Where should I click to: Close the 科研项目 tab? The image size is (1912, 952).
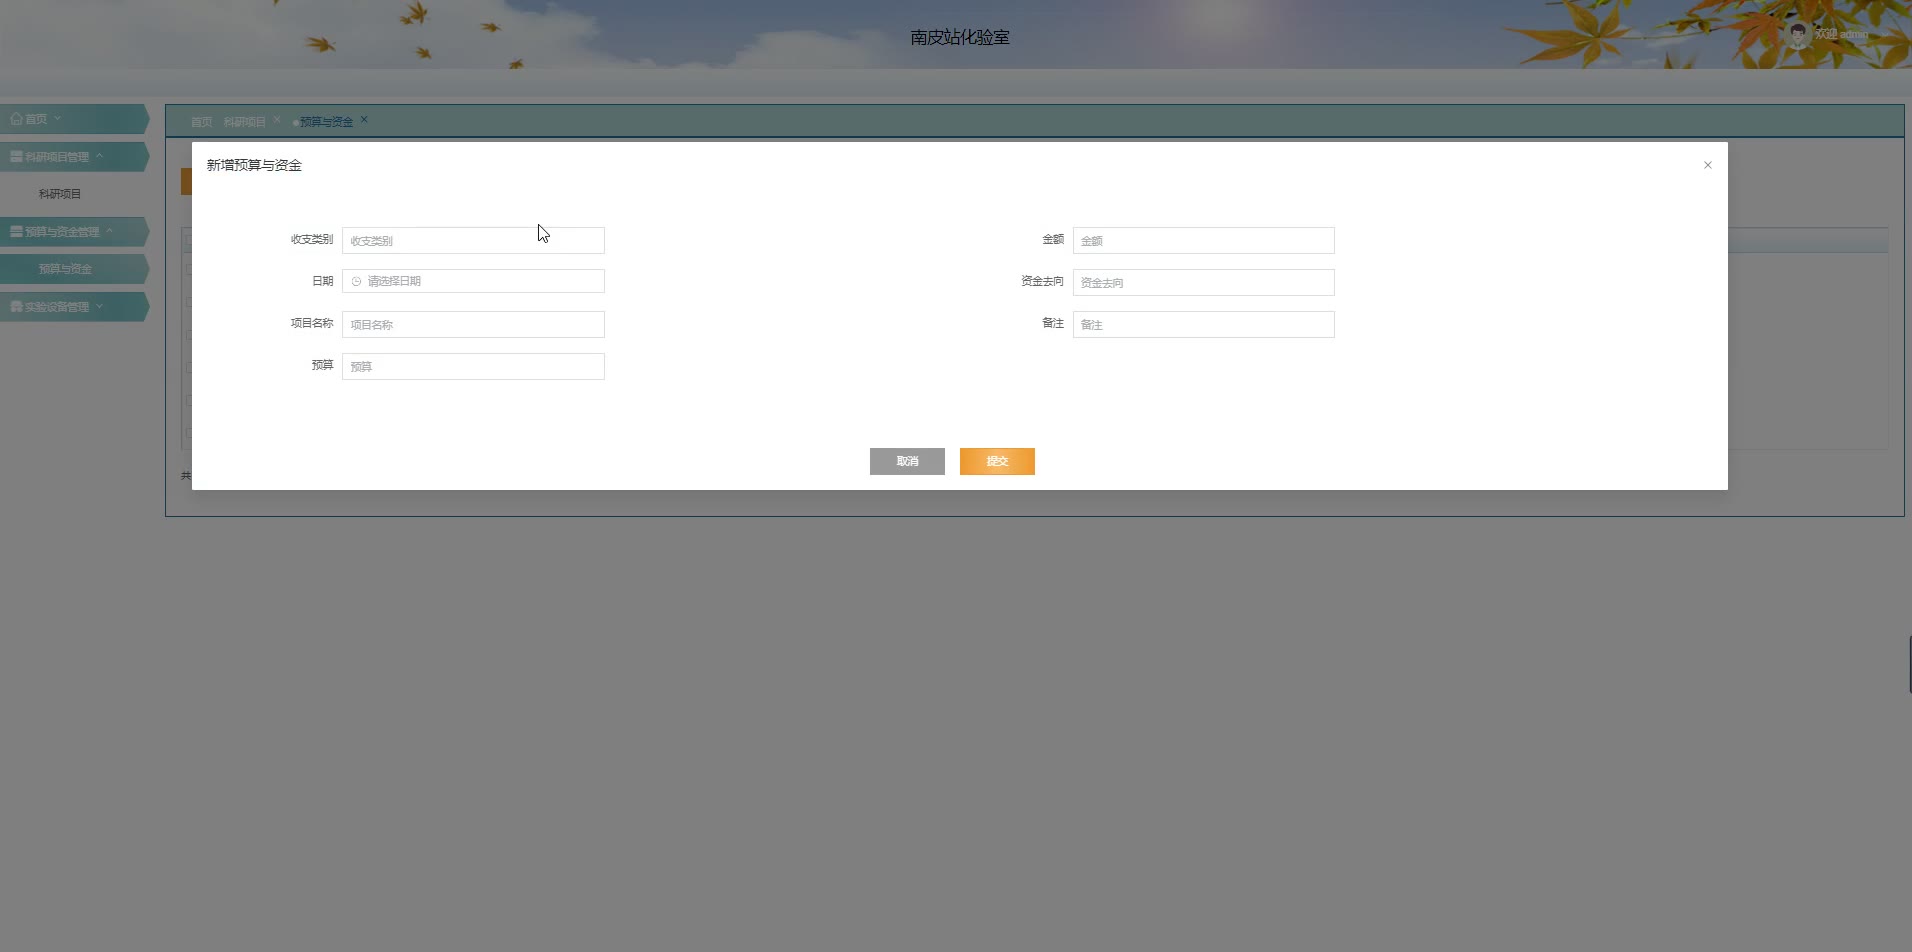(x=277, y=120)
